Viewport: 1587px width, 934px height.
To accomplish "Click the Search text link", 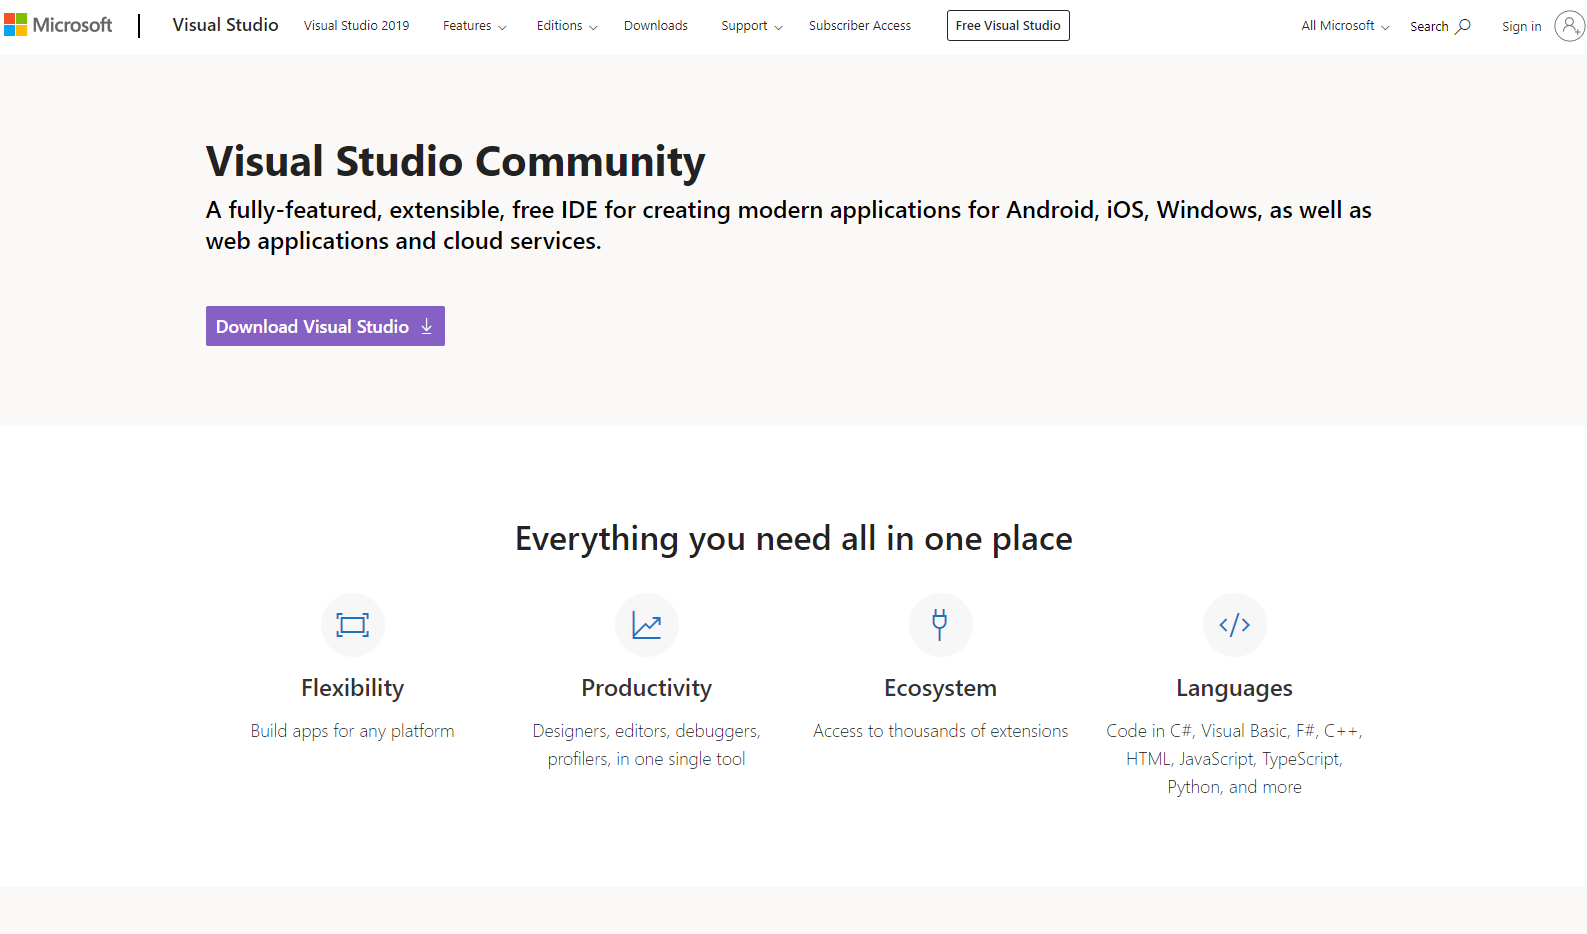I will 1429,27.
